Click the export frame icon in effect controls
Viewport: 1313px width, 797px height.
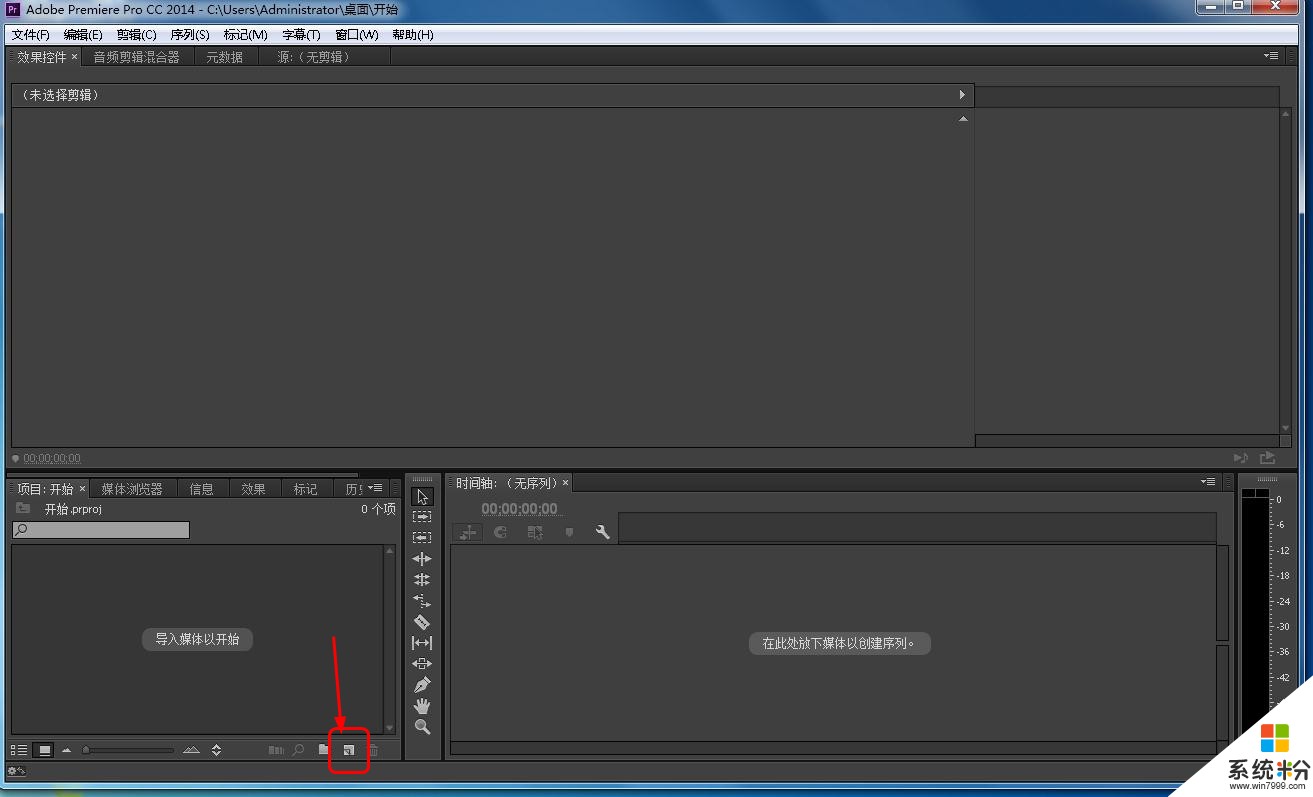click(1267, 458)
